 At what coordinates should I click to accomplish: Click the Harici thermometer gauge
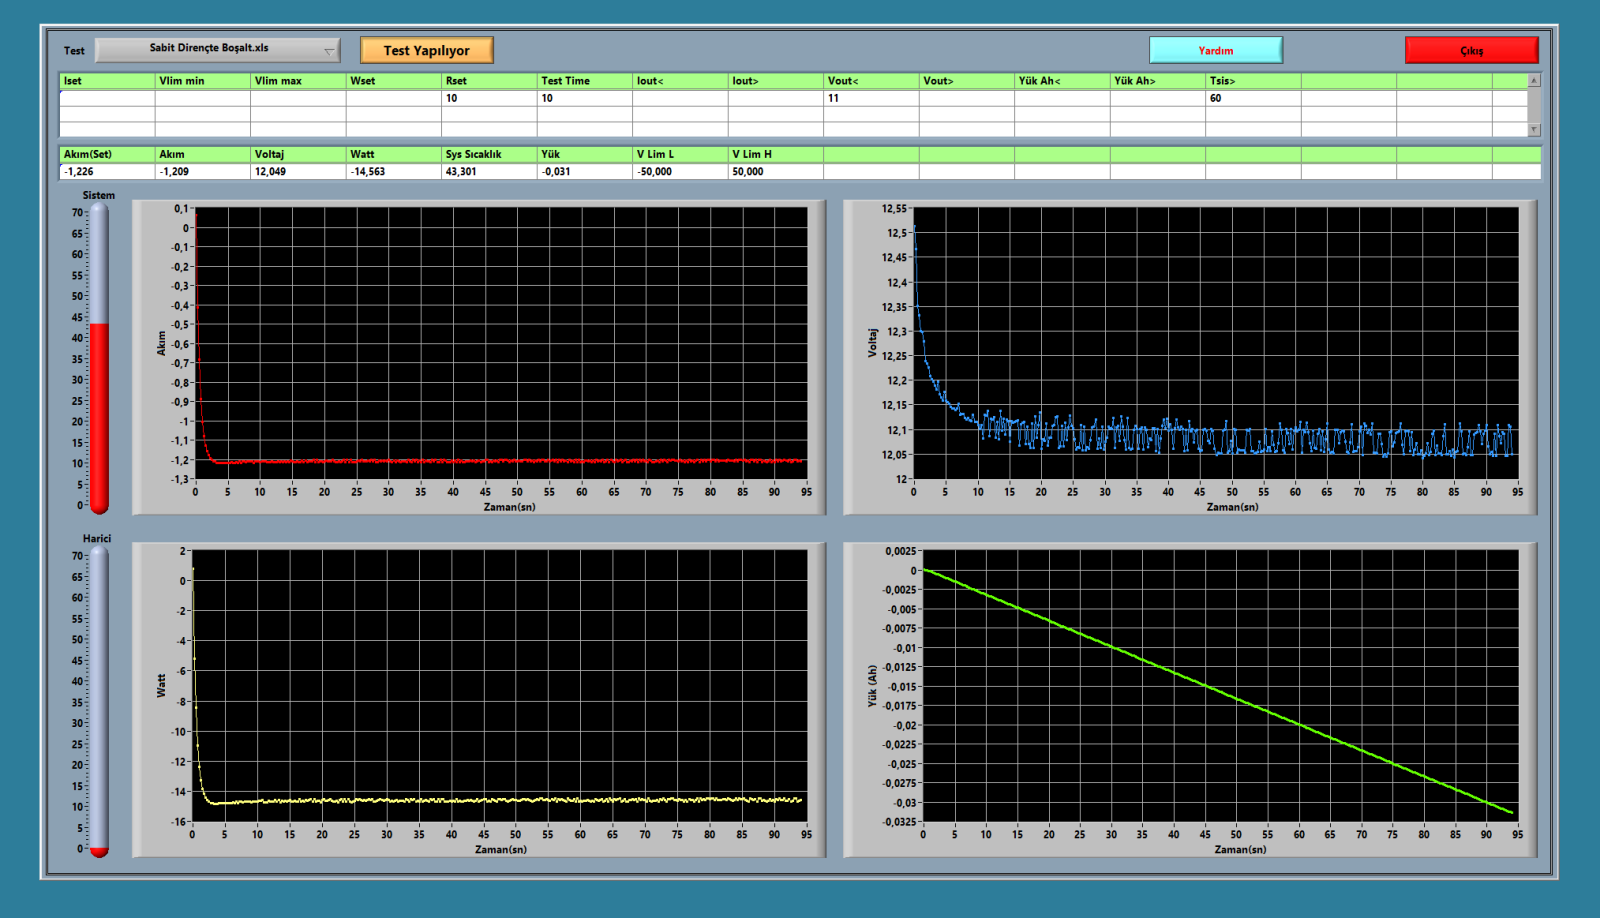(x=98, y=703)
